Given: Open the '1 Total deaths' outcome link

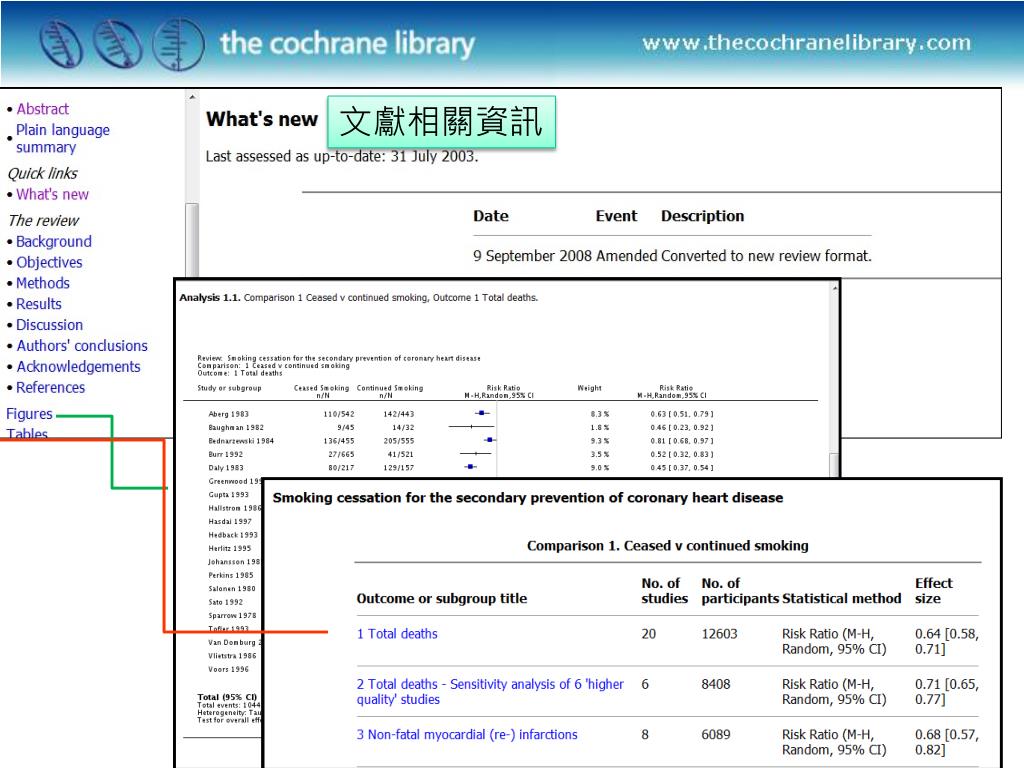Looking at the screenshot, I should [x=397, y=634].
